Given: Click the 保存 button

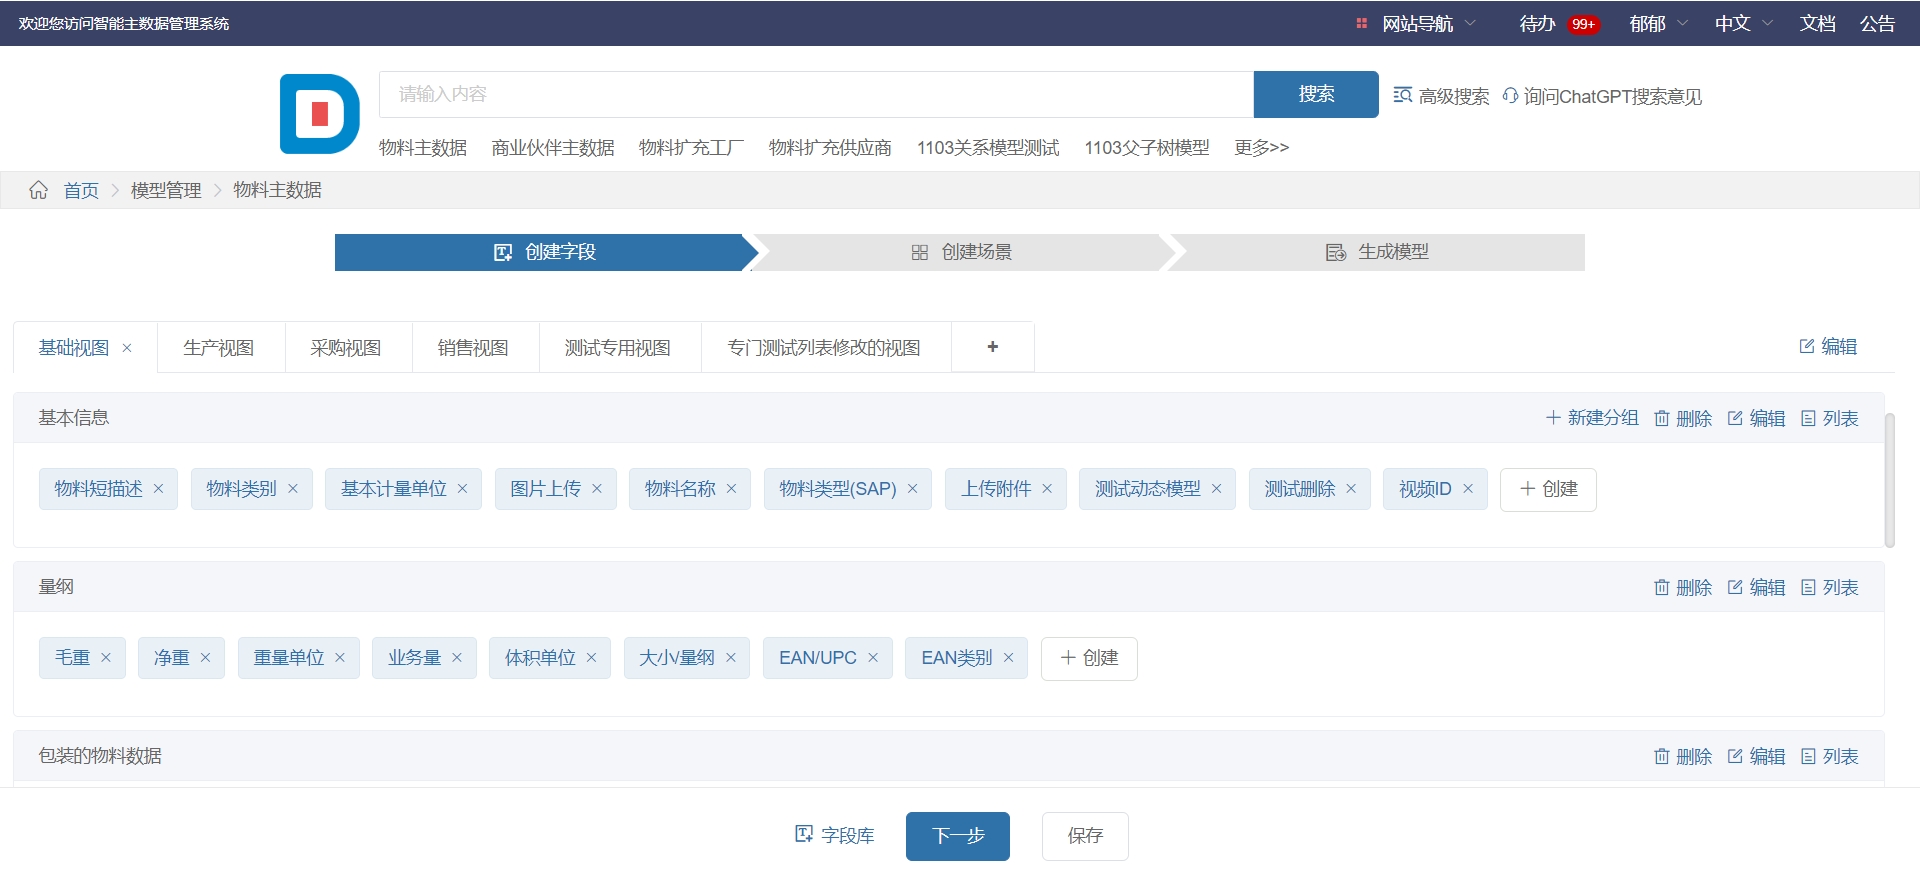Looking at the screenshot, I should click(x=1085, y=836).
